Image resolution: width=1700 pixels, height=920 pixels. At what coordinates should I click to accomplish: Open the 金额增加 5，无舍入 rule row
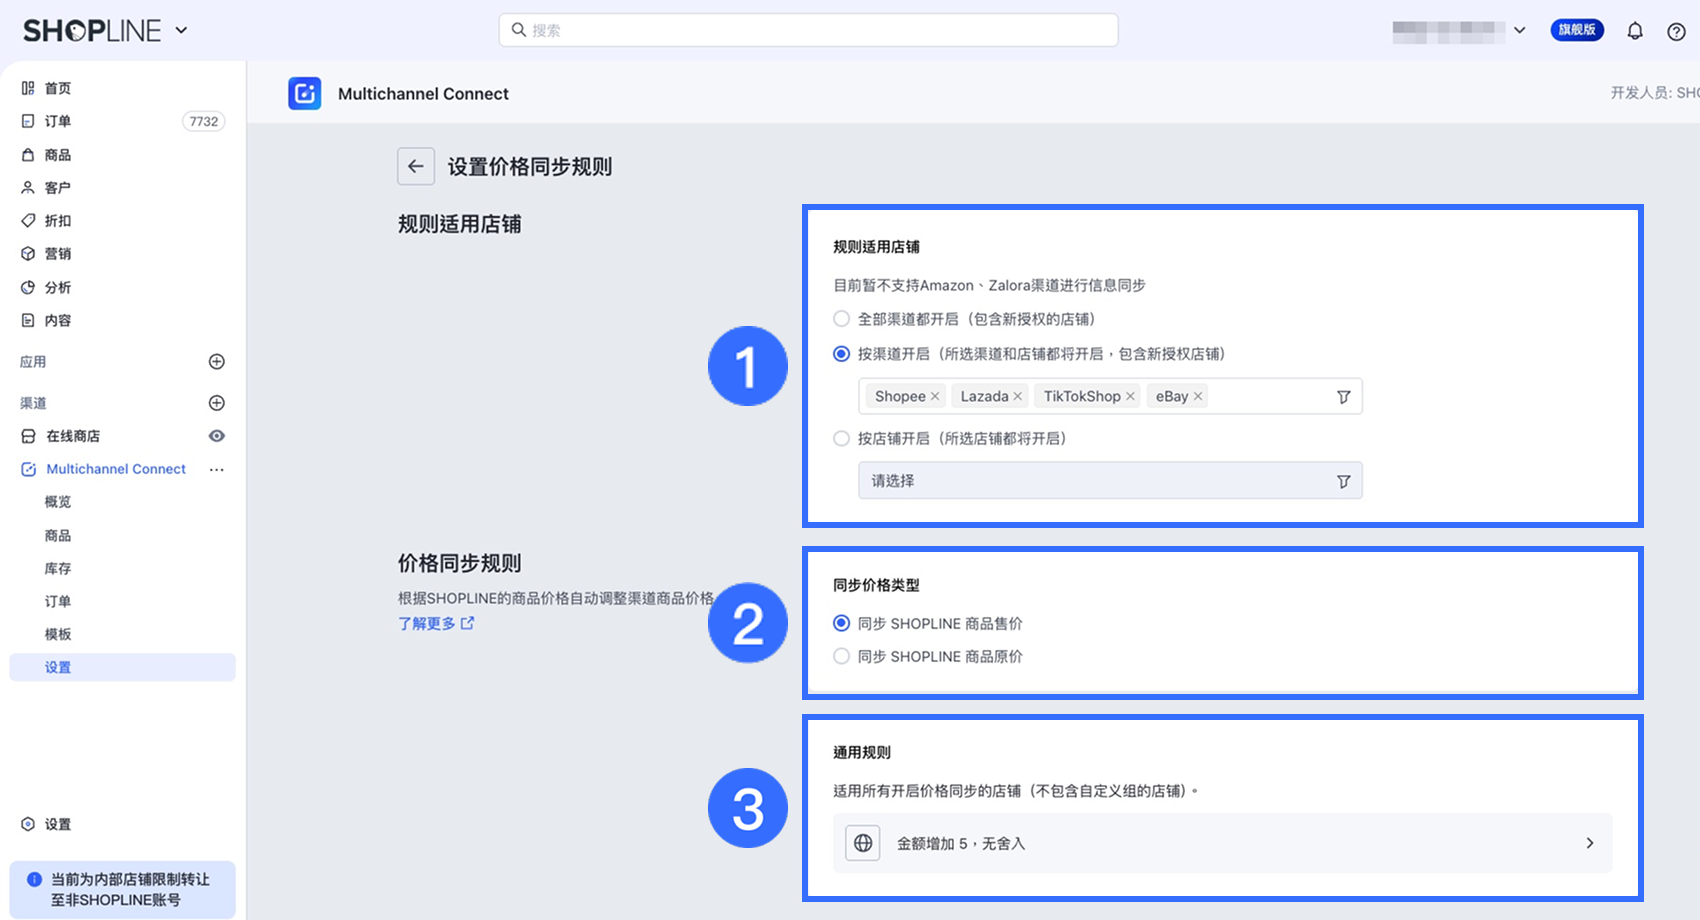[x=1222, y=843]
